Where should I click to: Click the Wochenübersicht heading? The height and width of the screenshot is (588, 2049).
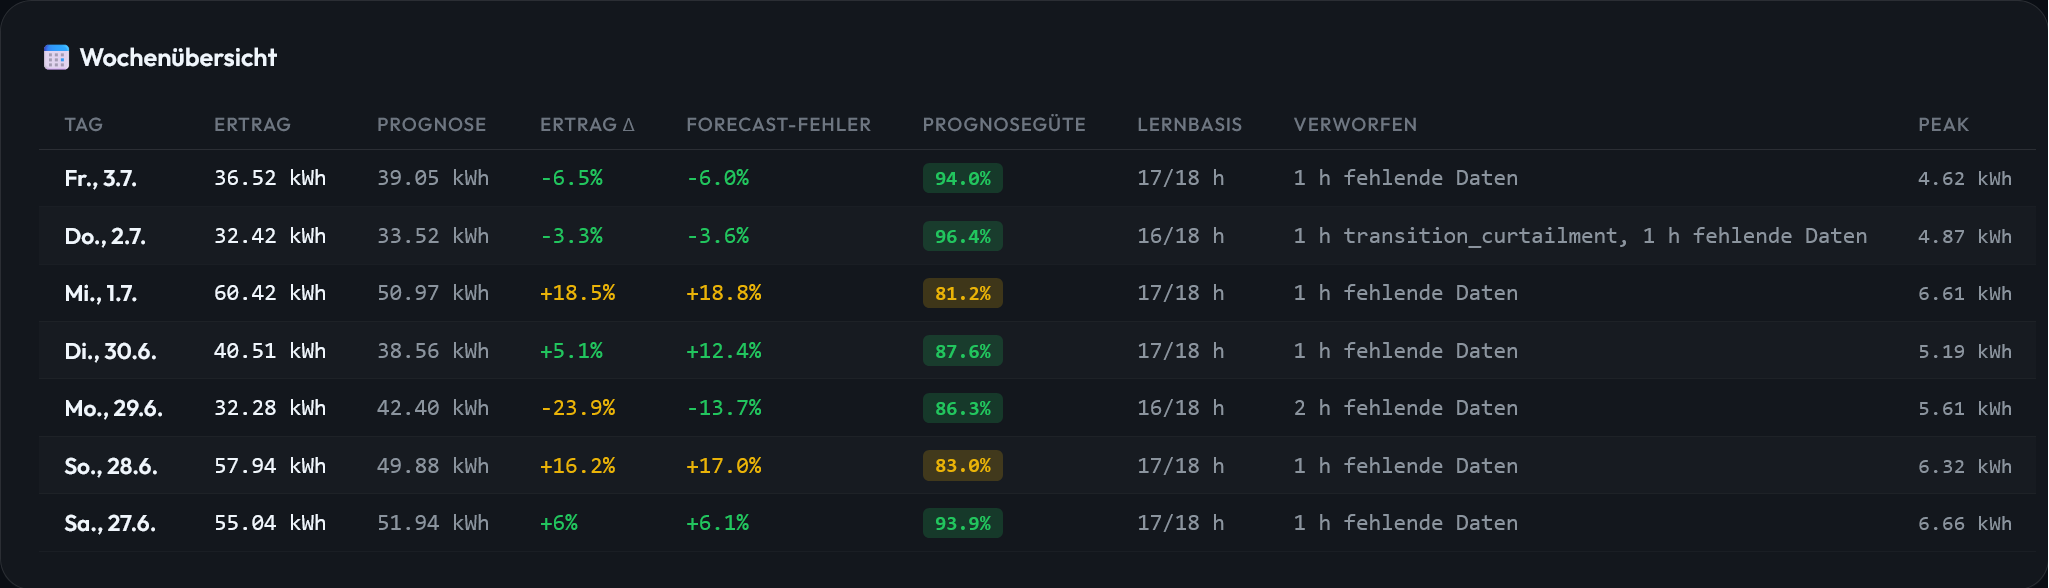pyautogui.click(x=178, y=58)
